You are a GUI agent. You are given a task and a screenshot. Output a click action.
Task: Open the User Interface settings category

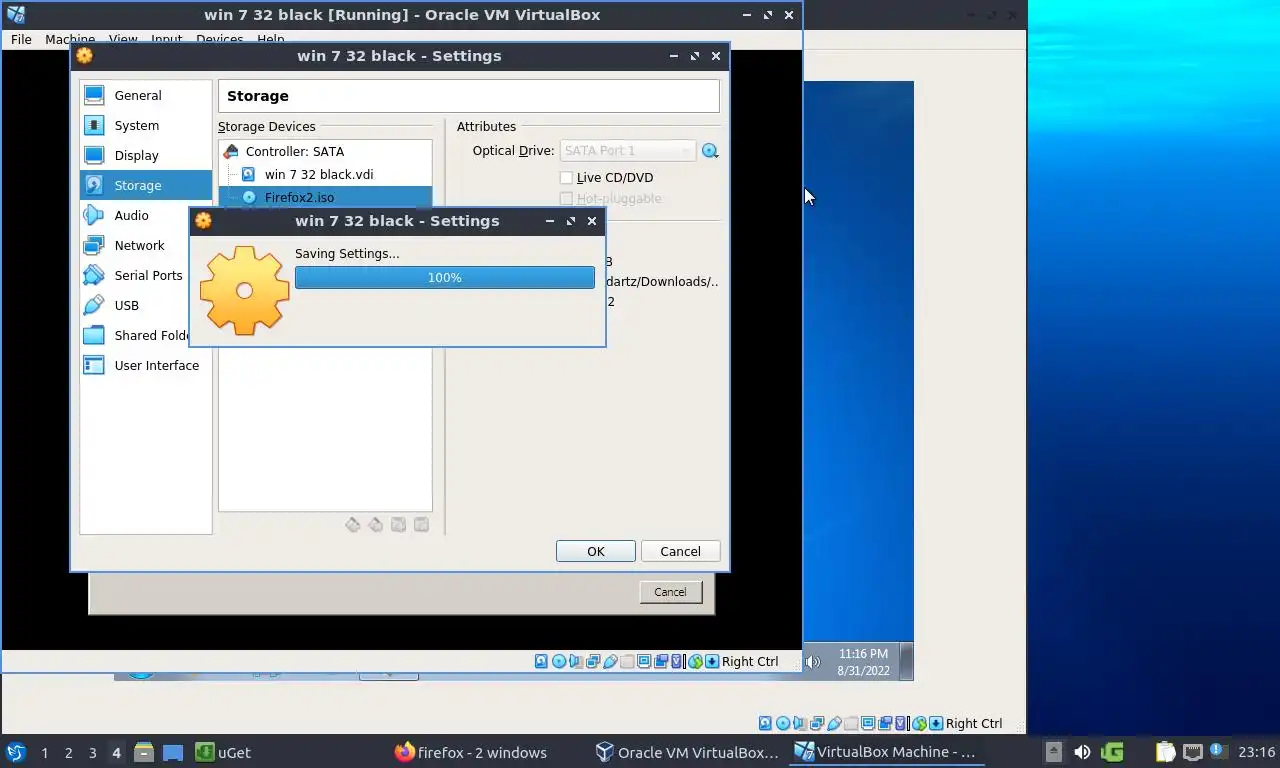[146, 365]
